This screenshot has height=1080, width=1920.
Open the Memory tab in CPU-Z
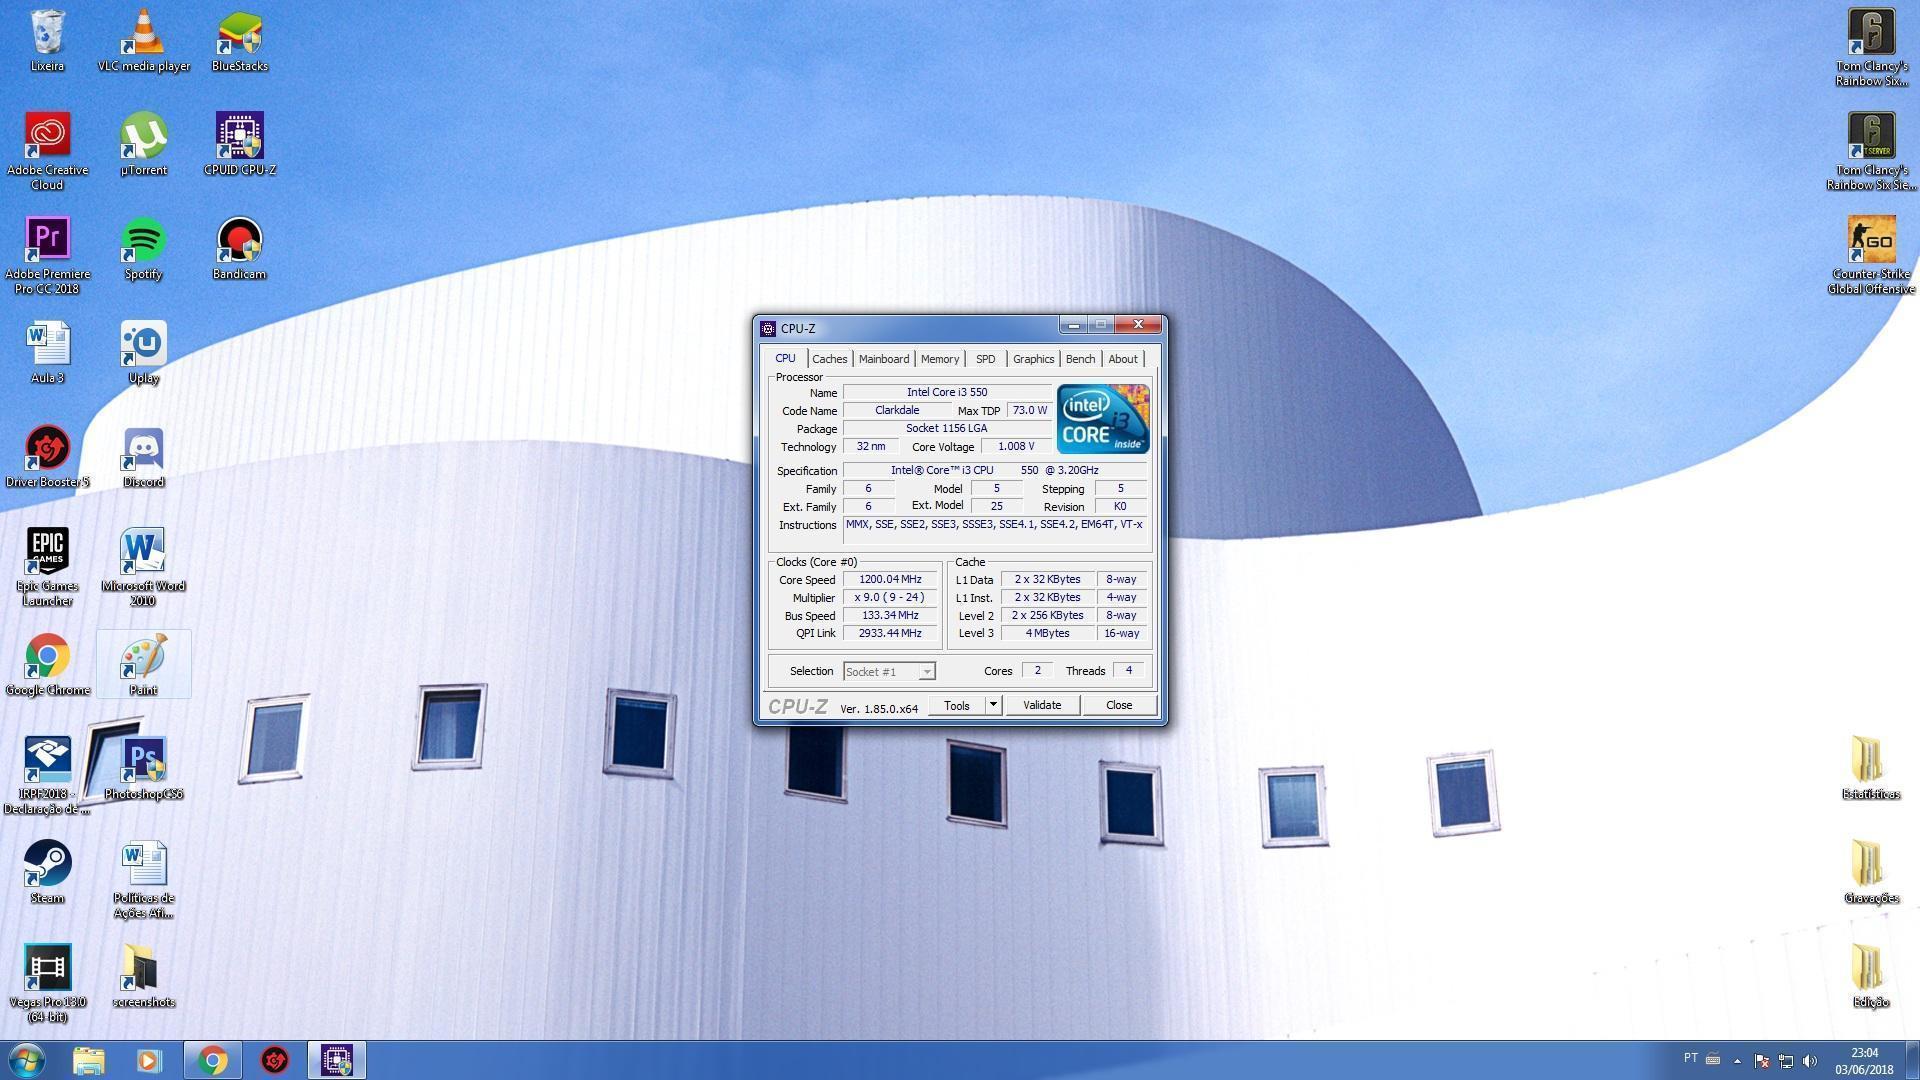[x=939, y=359]
